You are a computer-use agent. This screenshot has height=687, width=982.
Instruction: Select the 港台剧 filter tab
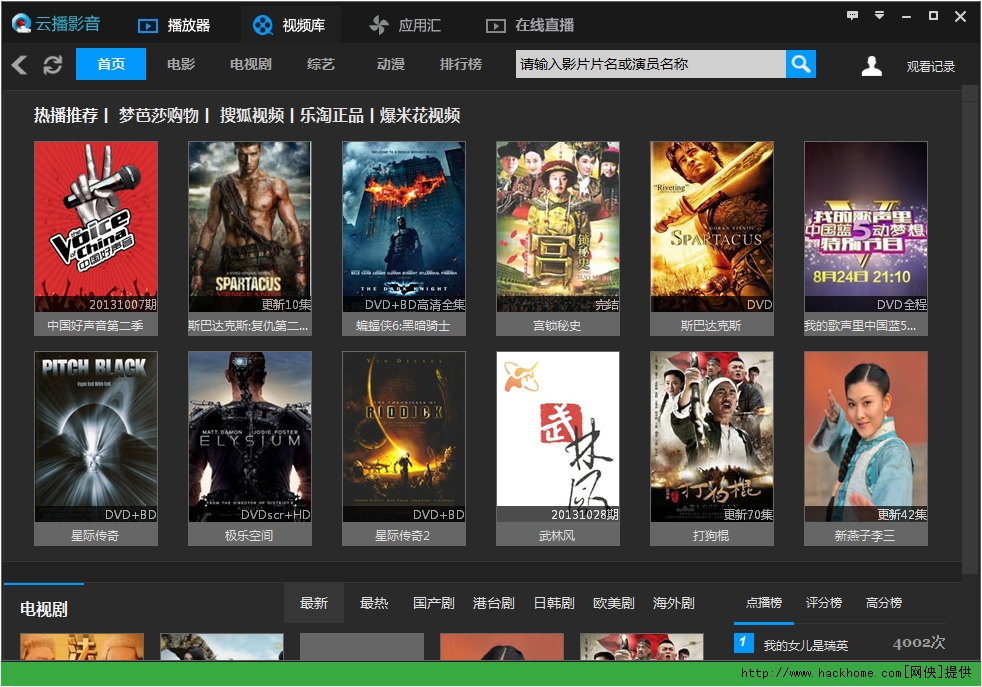click(x=494, y=603)
